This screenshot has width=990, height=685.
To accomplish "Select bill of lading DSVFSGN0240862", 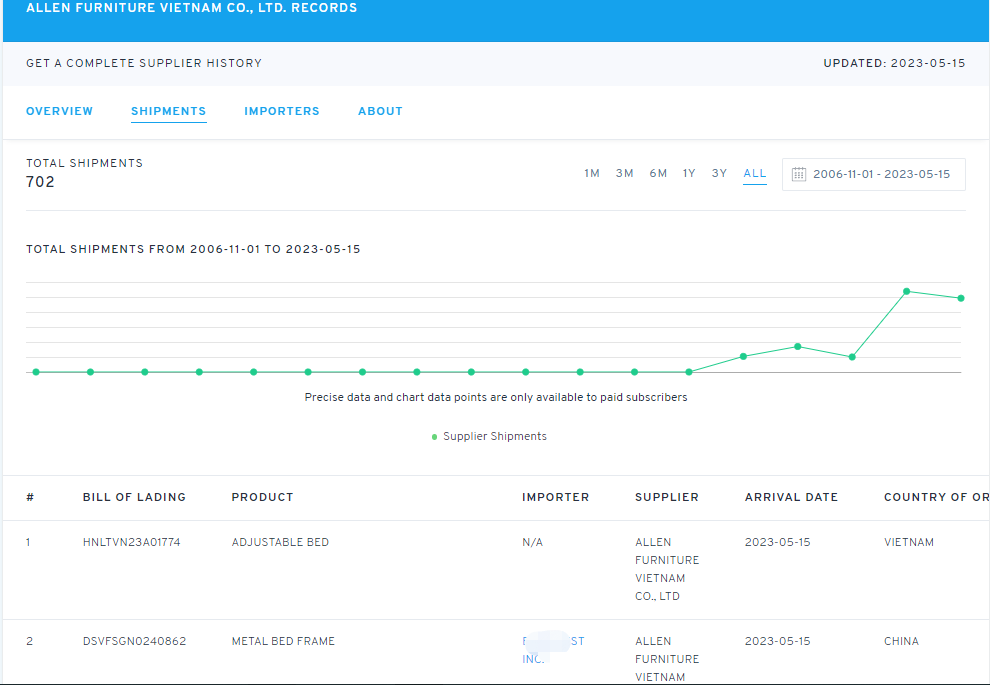I will click(134, 641).
